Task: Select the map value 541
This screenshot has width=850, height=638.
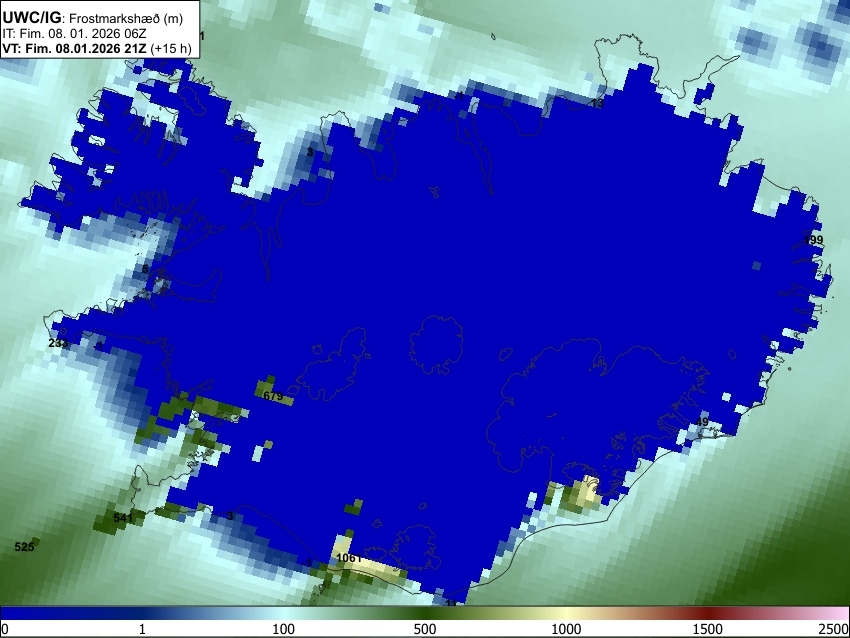Action: (123, 518)
